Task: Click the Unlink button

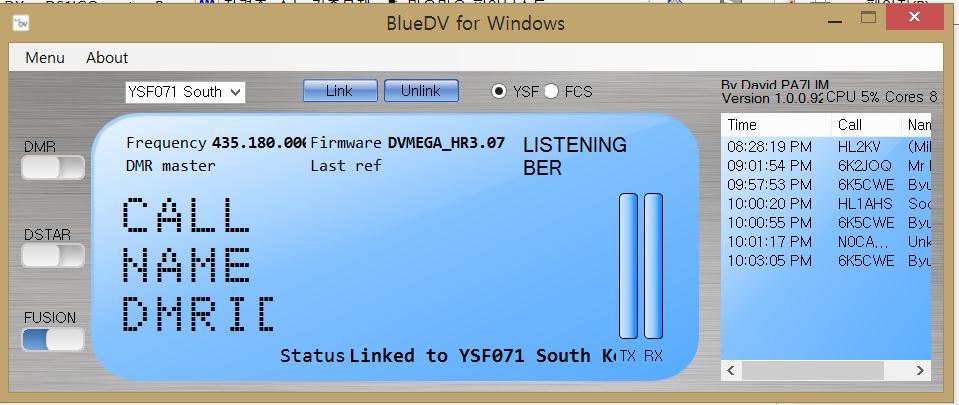Action: [x=421, y=91]
